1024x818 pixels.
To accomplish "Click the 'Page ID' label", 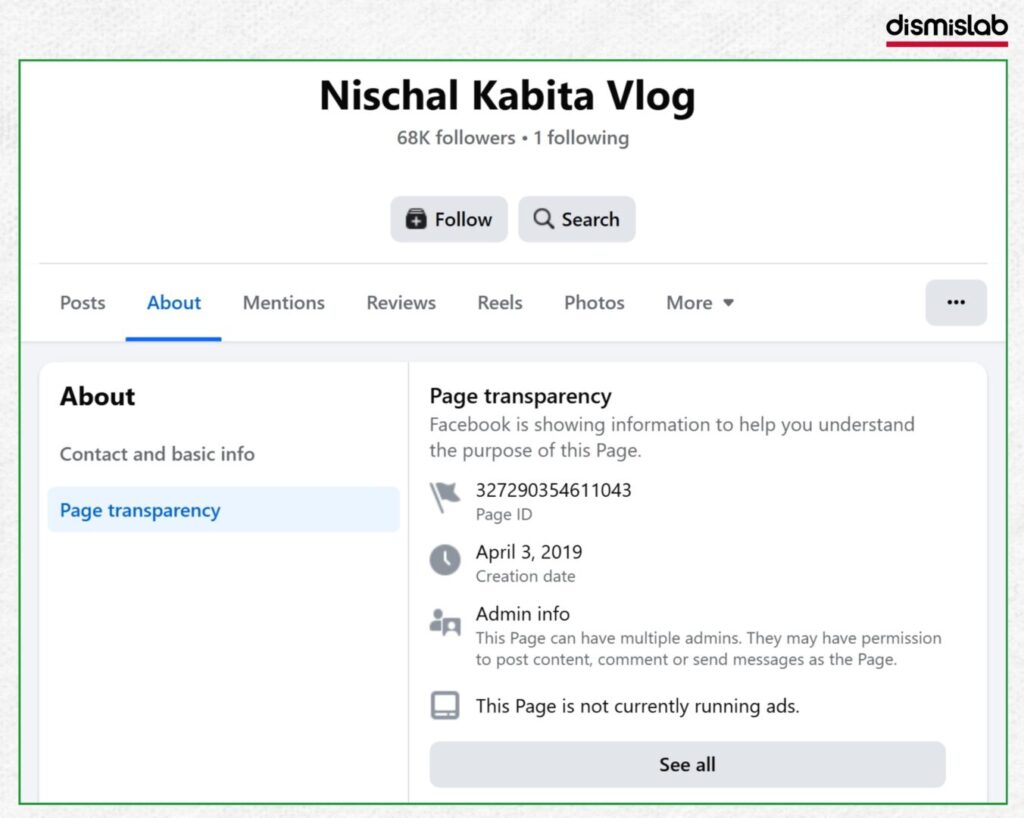I will tap(504, 514).
